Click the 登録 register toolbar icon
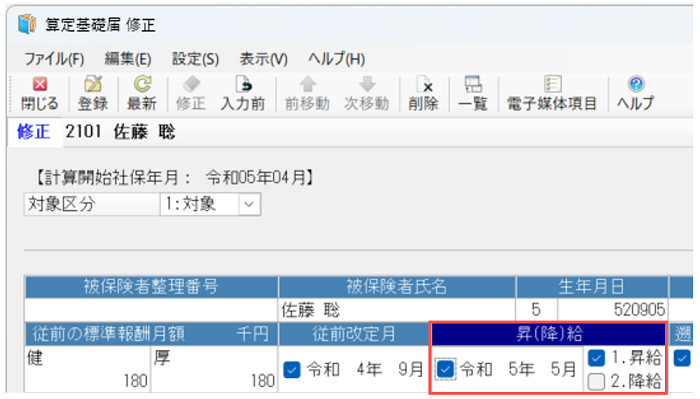This screenshot has width=700, height=399. tap(93, 84)
